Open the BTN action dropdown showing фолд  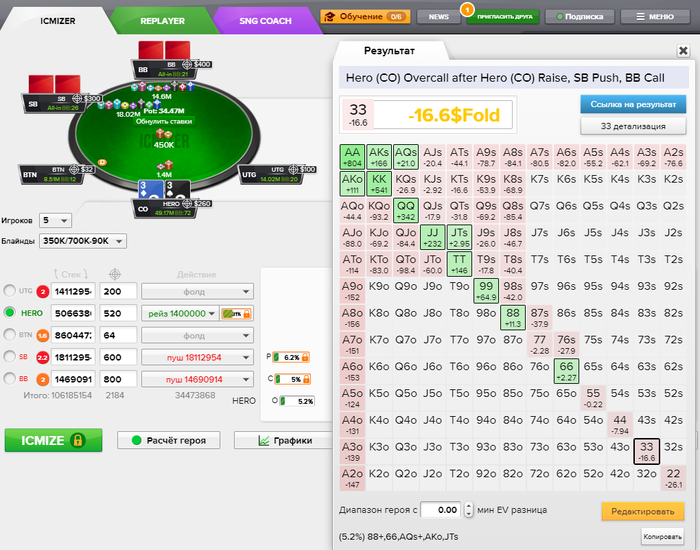click(x=197, y=335)
